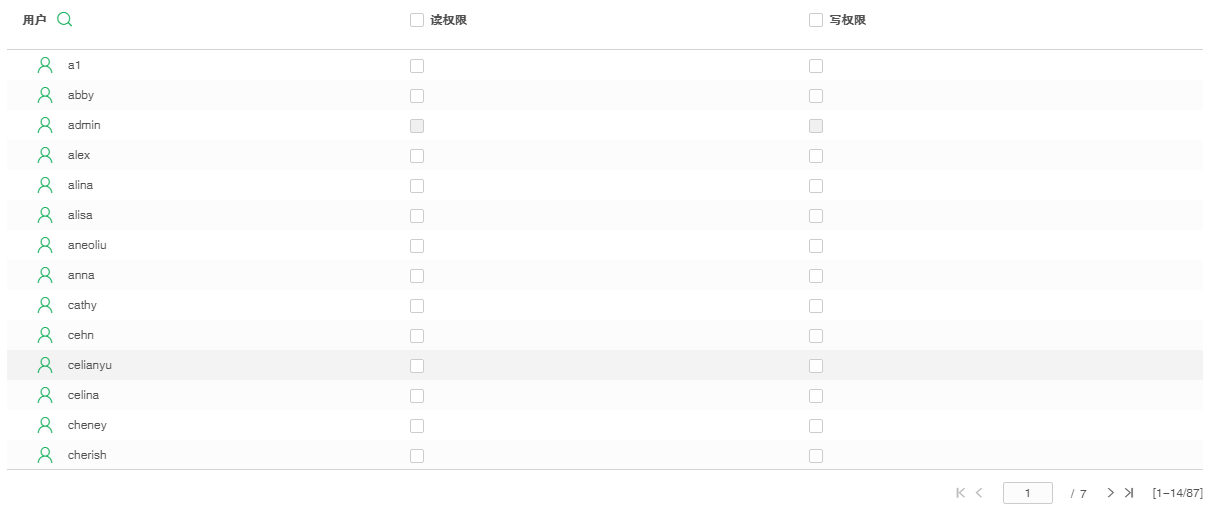
Task: Go to the first page arrow
Action: (961, 493)
